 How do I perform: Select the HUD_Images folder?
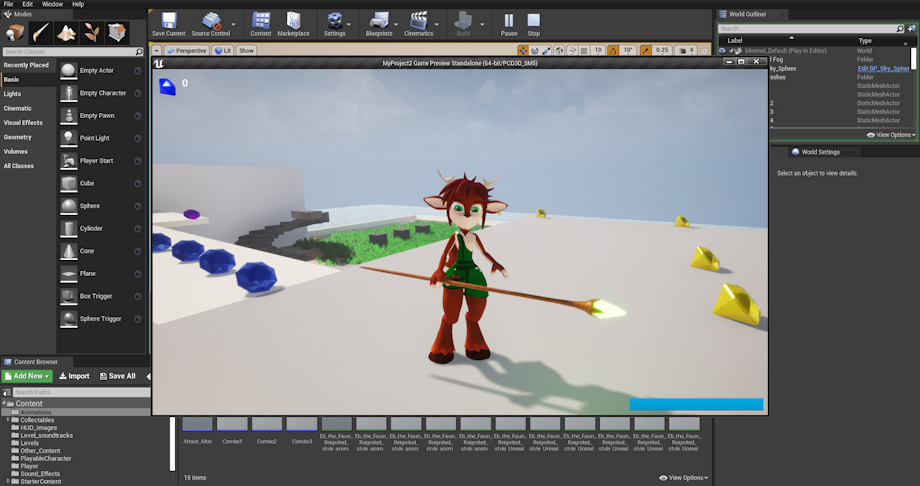39,428
